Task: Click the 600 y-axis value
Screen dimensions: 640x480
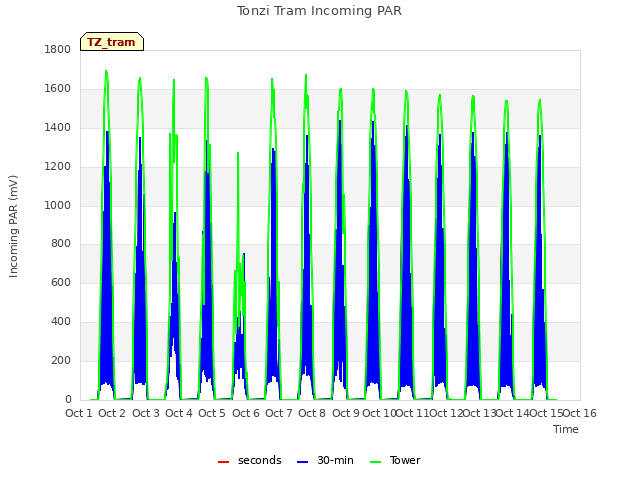Action: click(61, 282)
